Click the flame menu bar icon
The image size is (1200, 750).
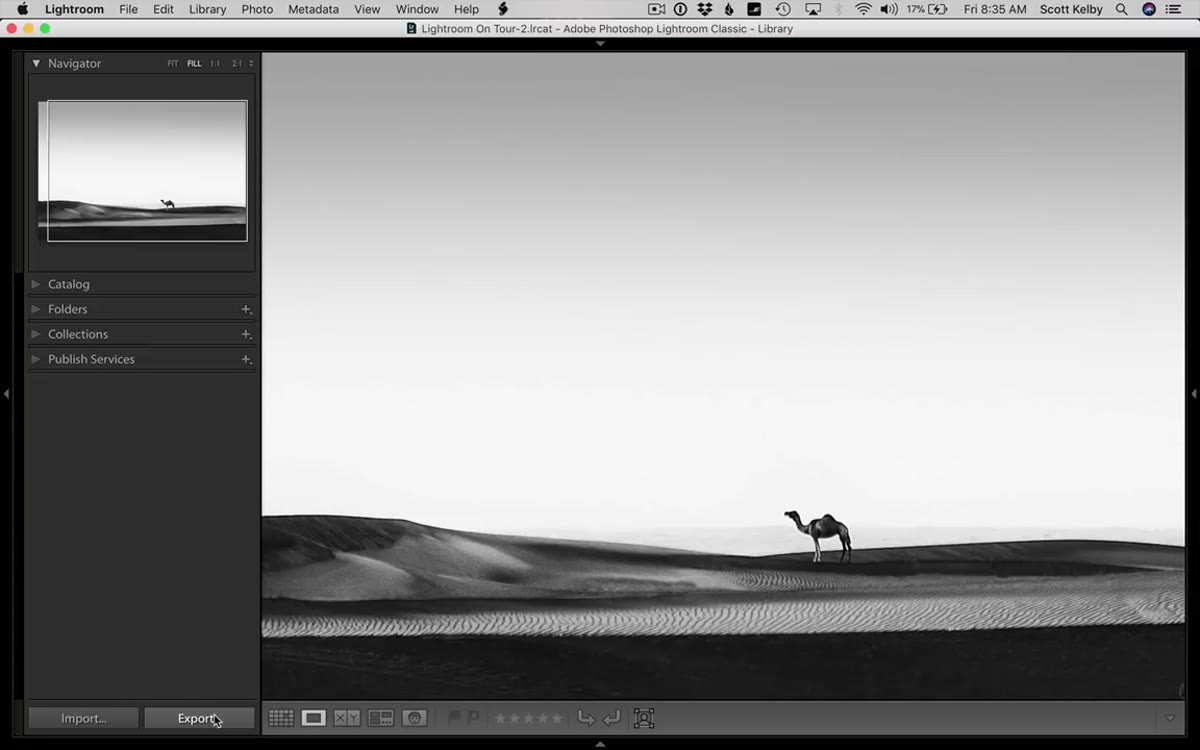729,9
